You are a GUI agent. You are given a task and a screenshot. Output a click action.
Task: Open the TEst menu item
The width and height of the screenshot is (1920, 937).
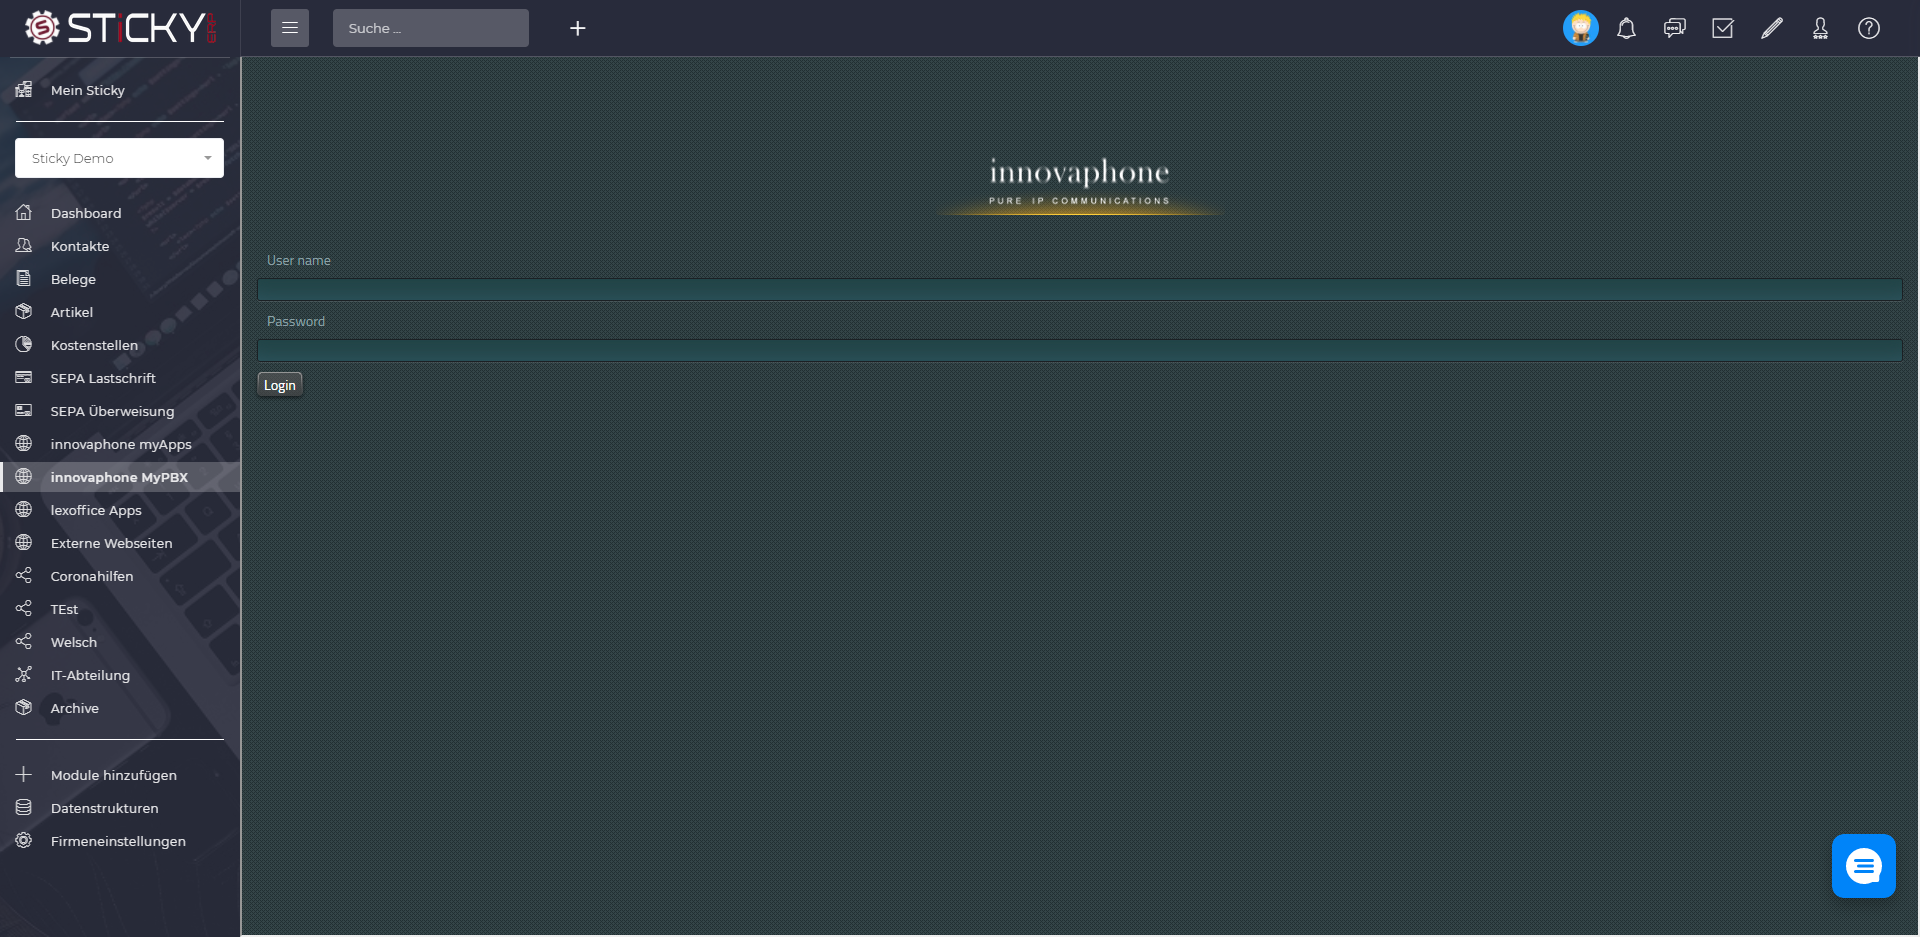(x=120, y=609)
